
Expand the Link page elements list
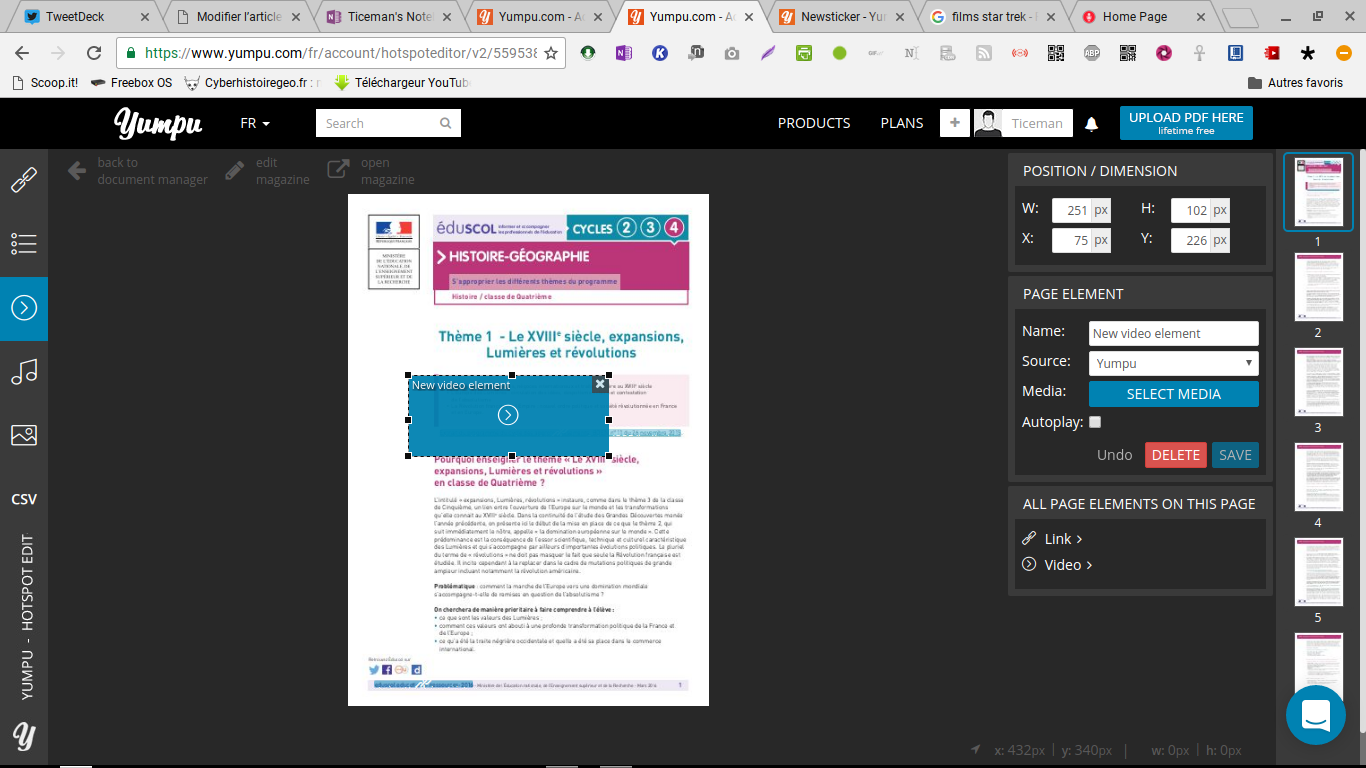click(1063, 539)
